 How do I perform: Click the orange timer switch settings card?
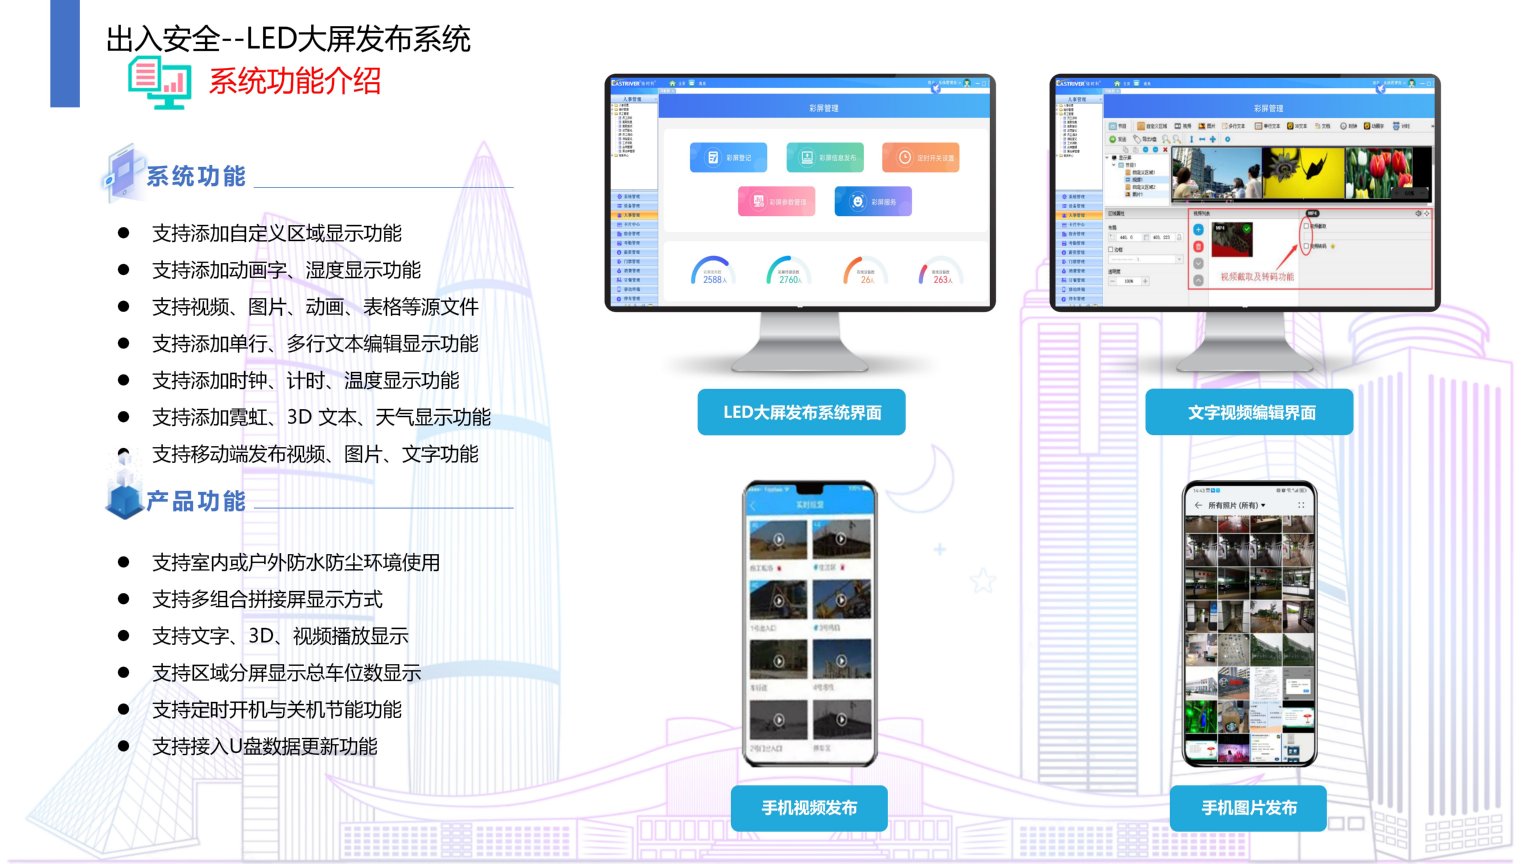(x=920, y=158)
